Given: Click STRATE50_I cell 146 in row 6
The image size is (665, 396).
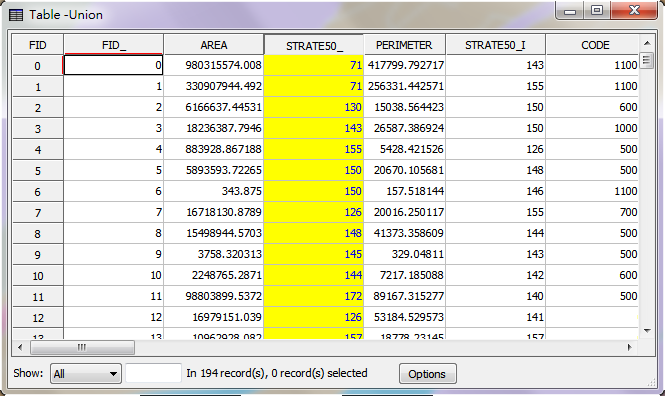Looking at the screenshot, I should tap(495, 191).
